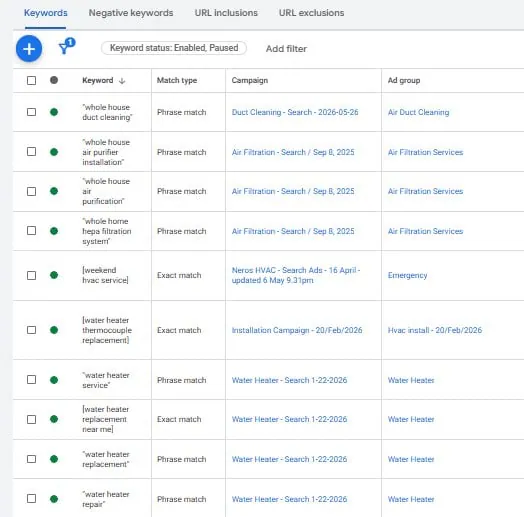
Task: Open Air Filtration campaign for hepa filtration row
Action: (293, 231)
